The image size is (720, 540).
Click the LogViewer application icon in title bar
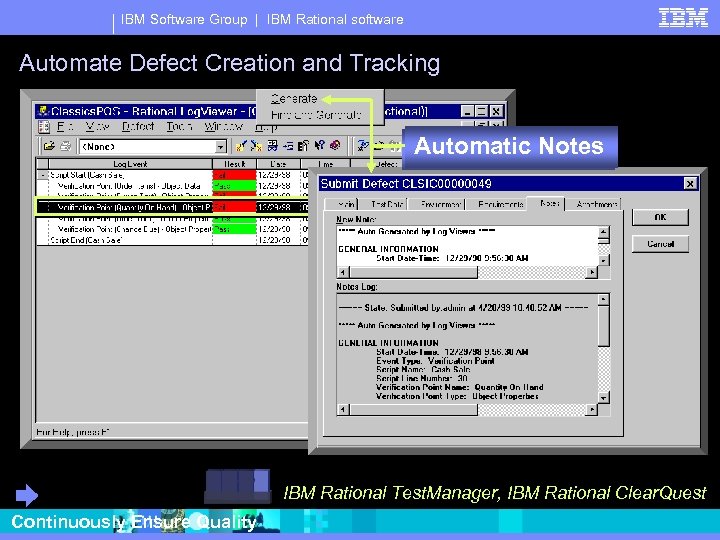click(44, 111)
